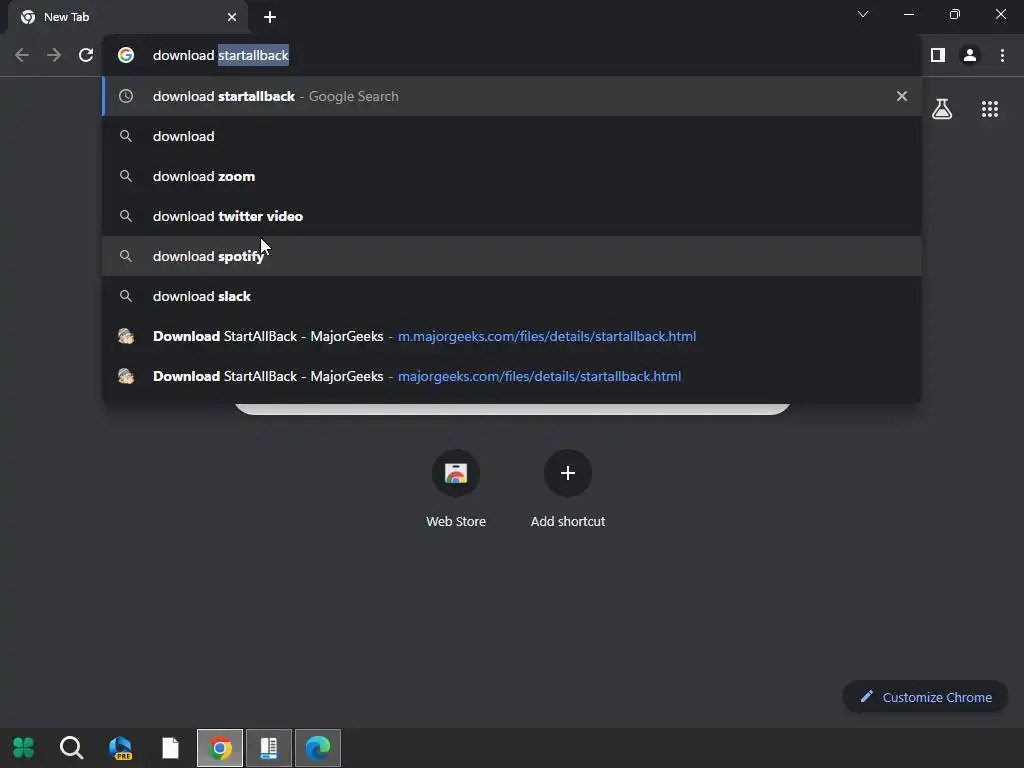Viewport: 1024px width, 768px height.
Task: Click the search icon beside 'download twitter video'
Action: 126,216
